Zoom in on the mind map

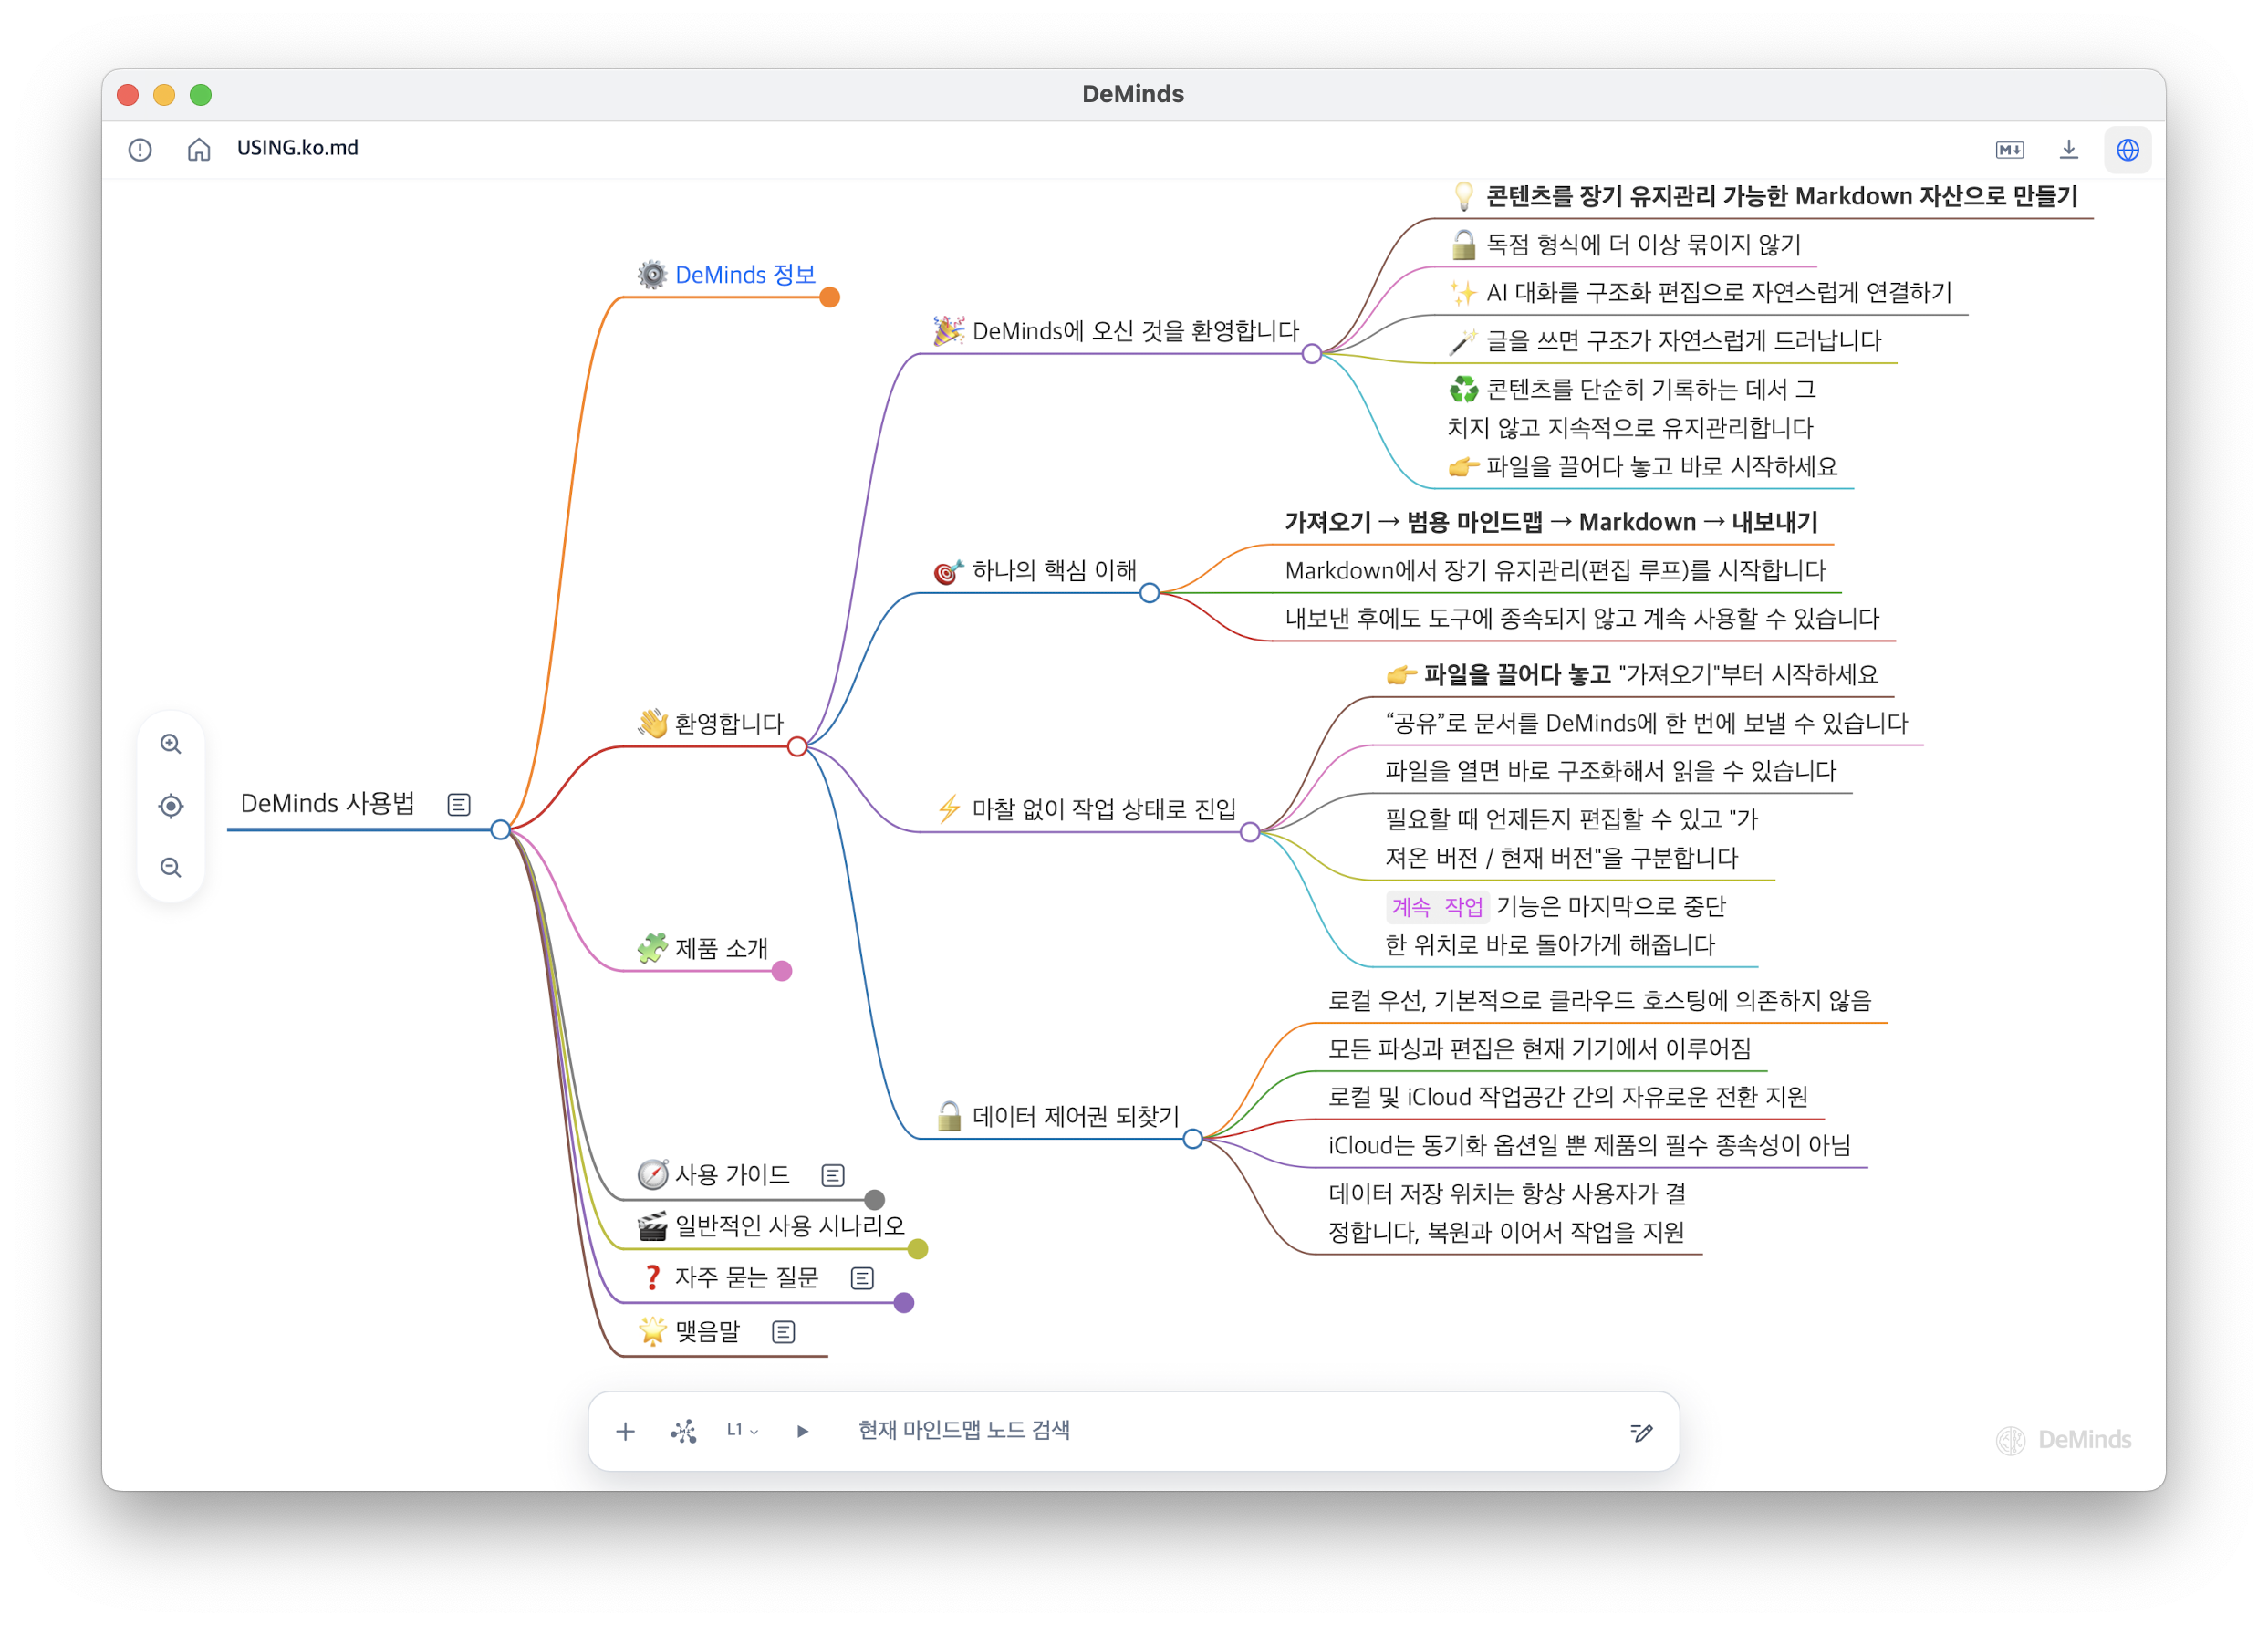click(x=171, y=745)
